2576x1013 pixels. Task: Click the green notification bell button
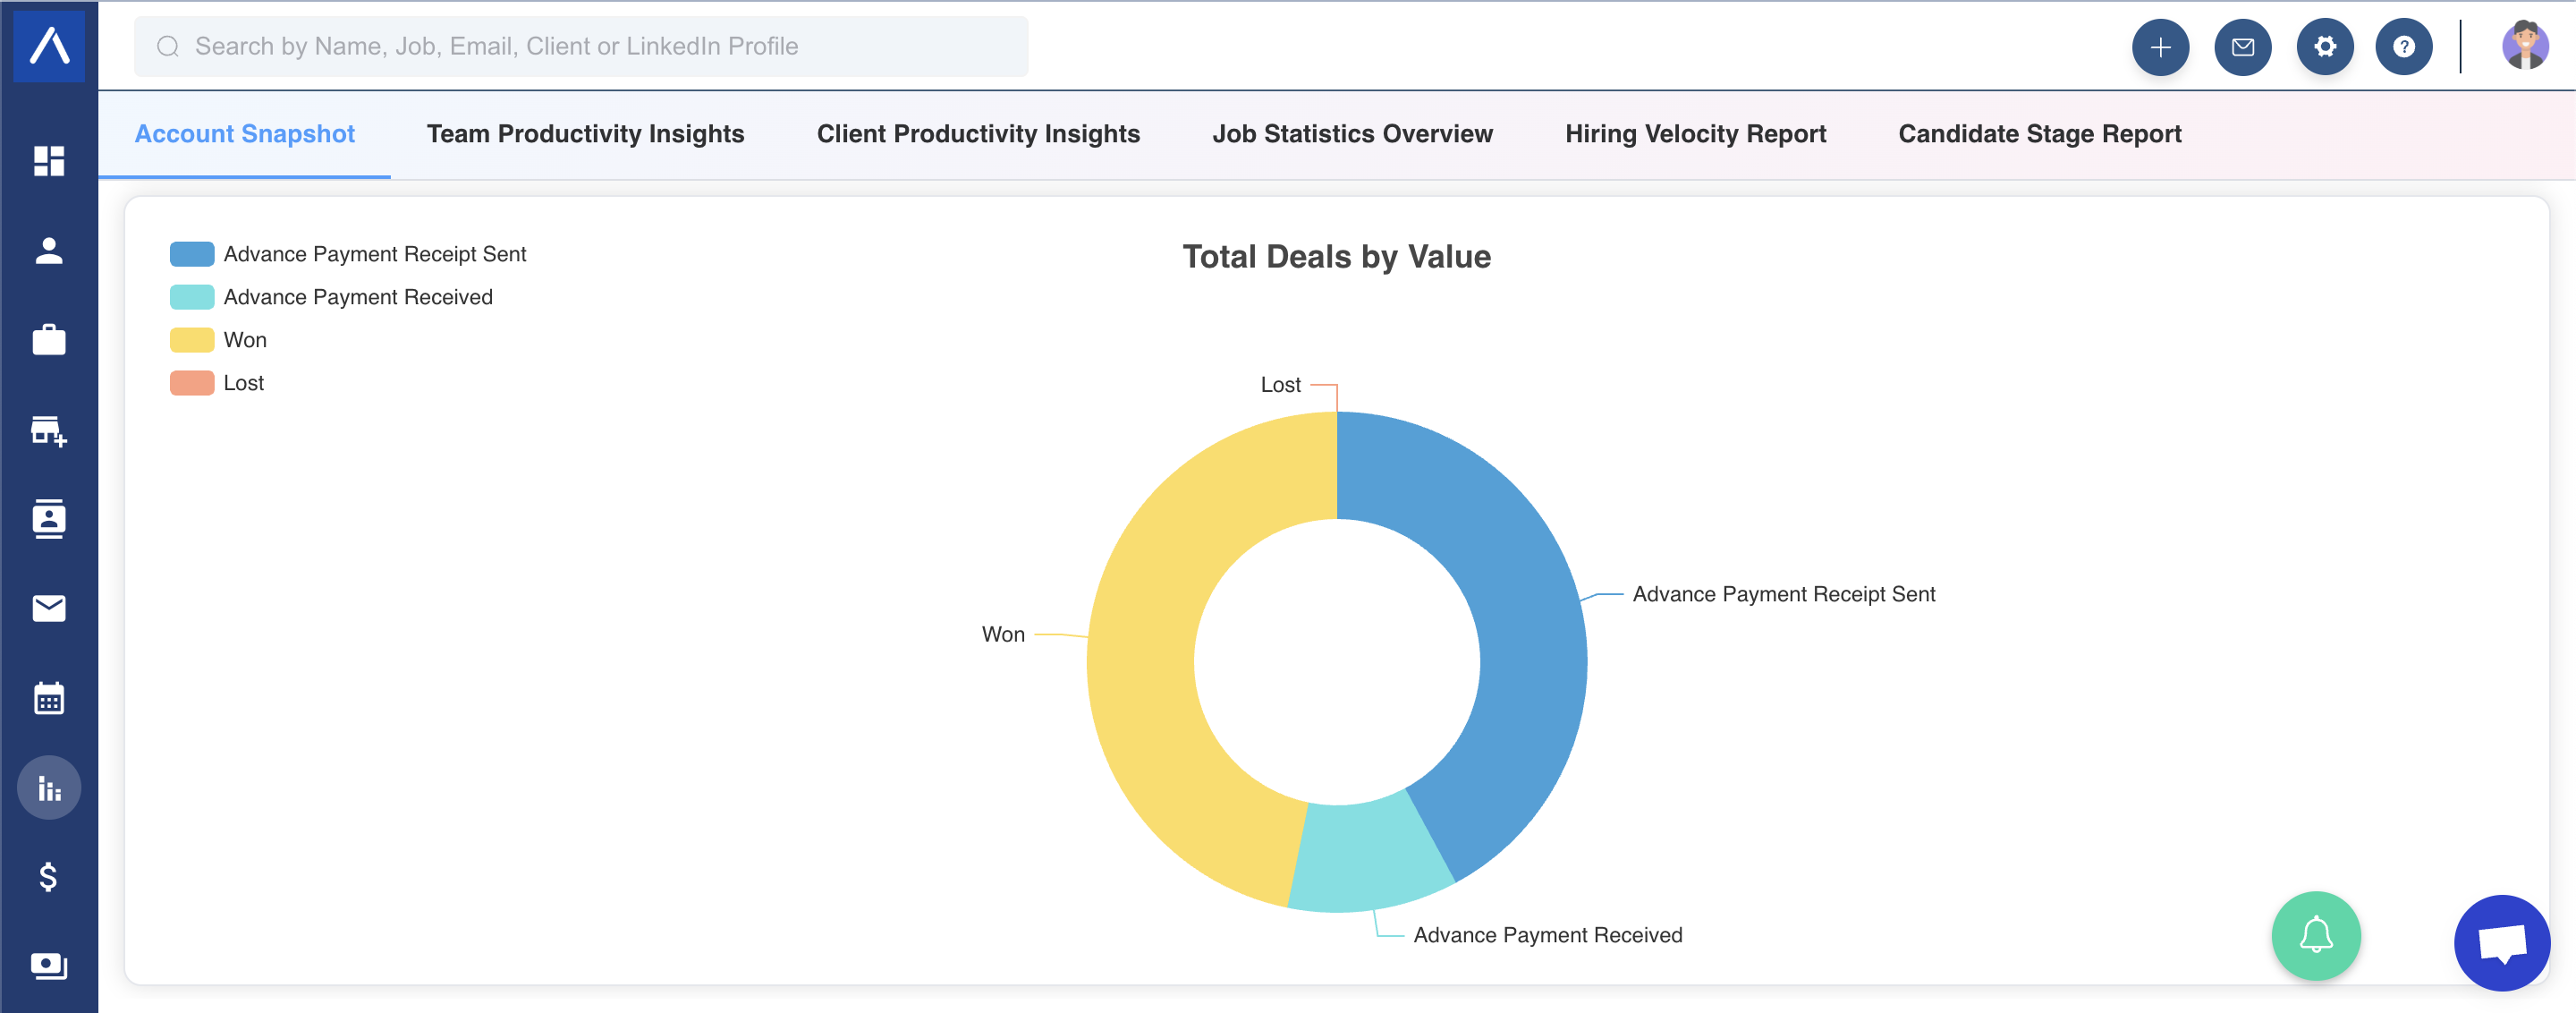[x=2315, y=936]
